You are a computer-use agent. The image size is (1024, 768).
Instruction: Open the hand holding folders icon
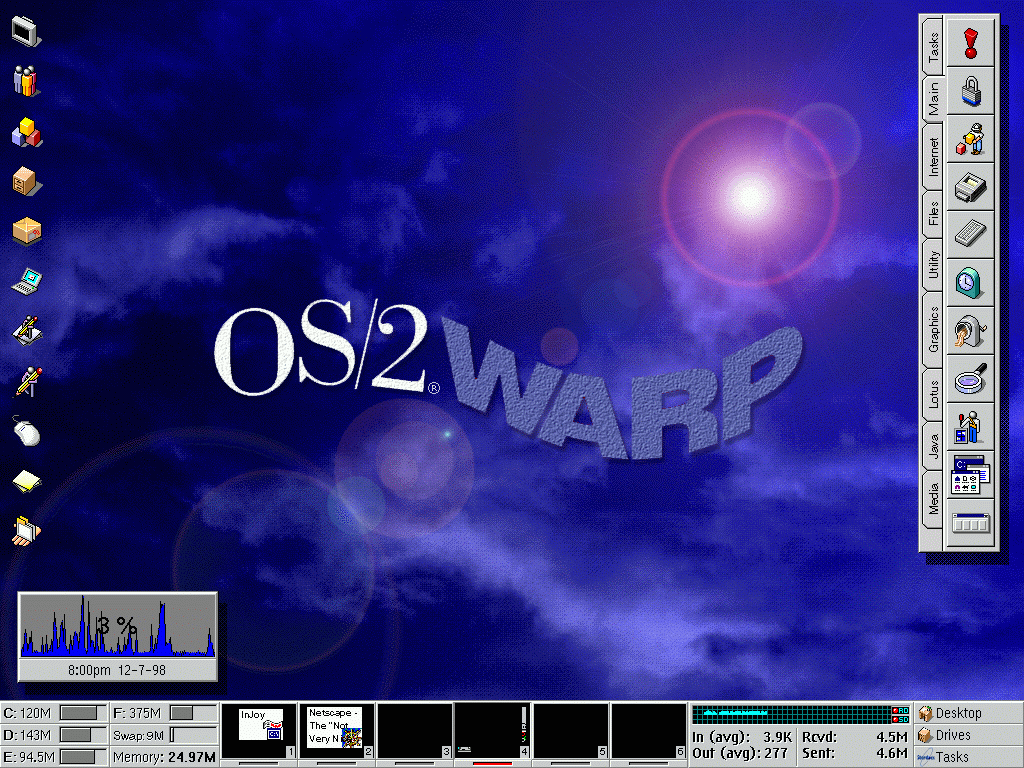click(x=26, y=530)
